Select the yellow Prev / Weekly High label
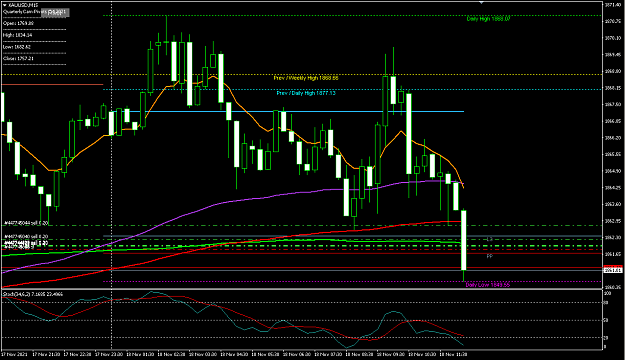Viewport: 625px width, 360px height. (x=306, y=78)
